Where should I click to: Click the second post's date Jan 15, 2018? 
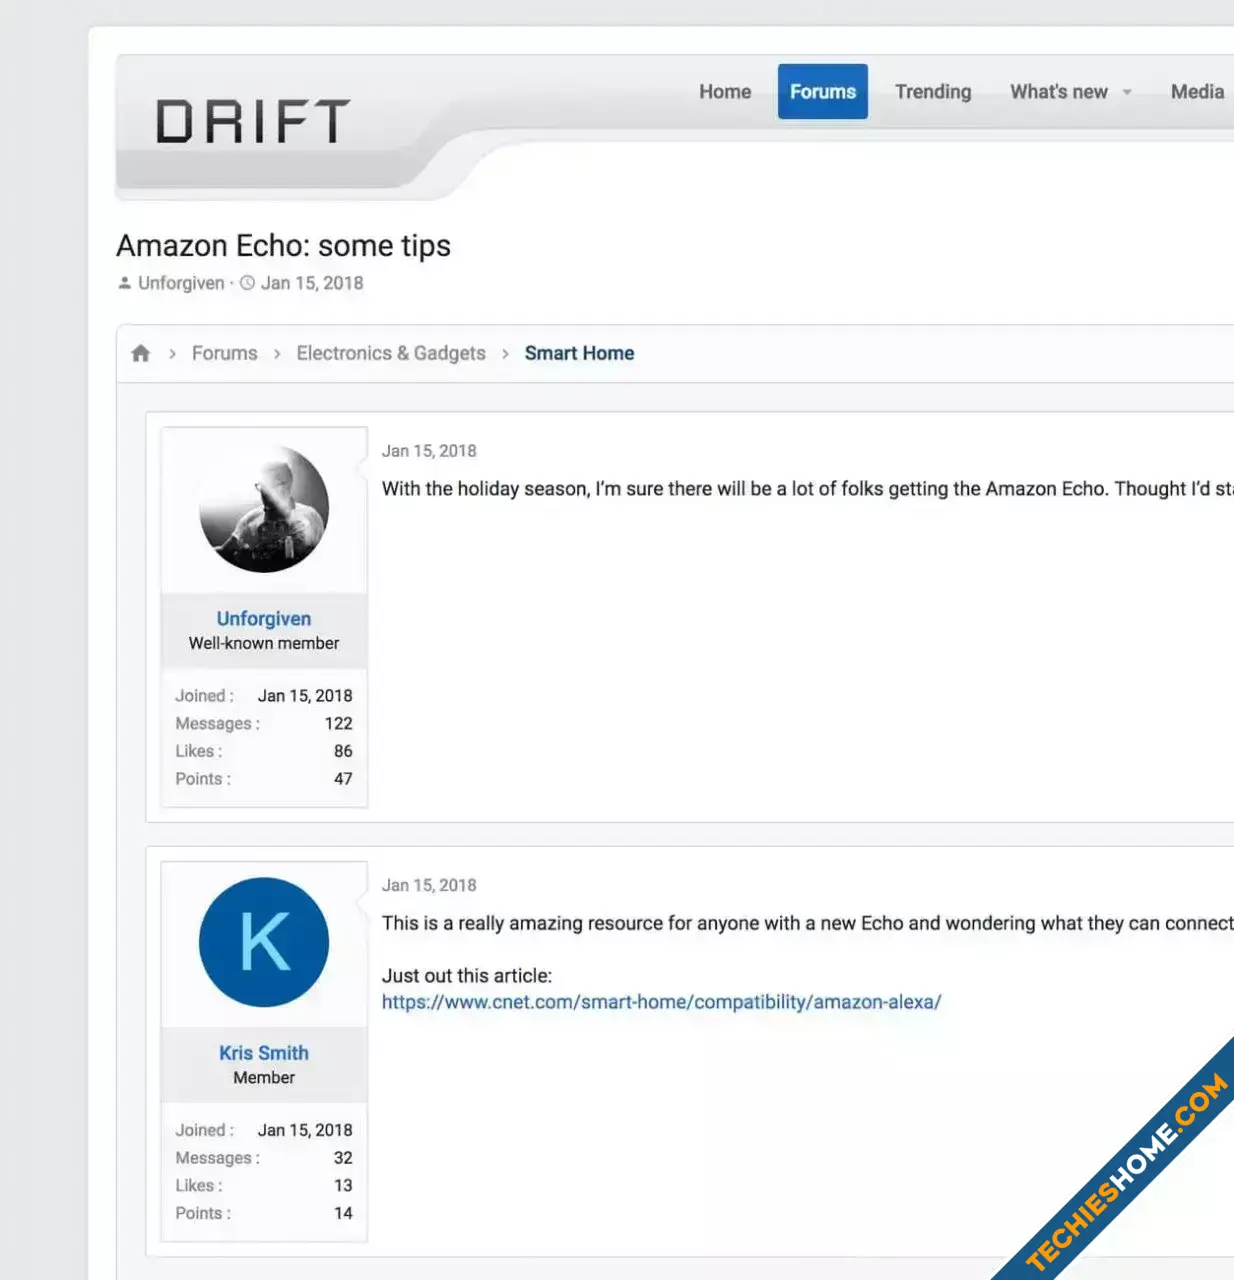[429, 885]
